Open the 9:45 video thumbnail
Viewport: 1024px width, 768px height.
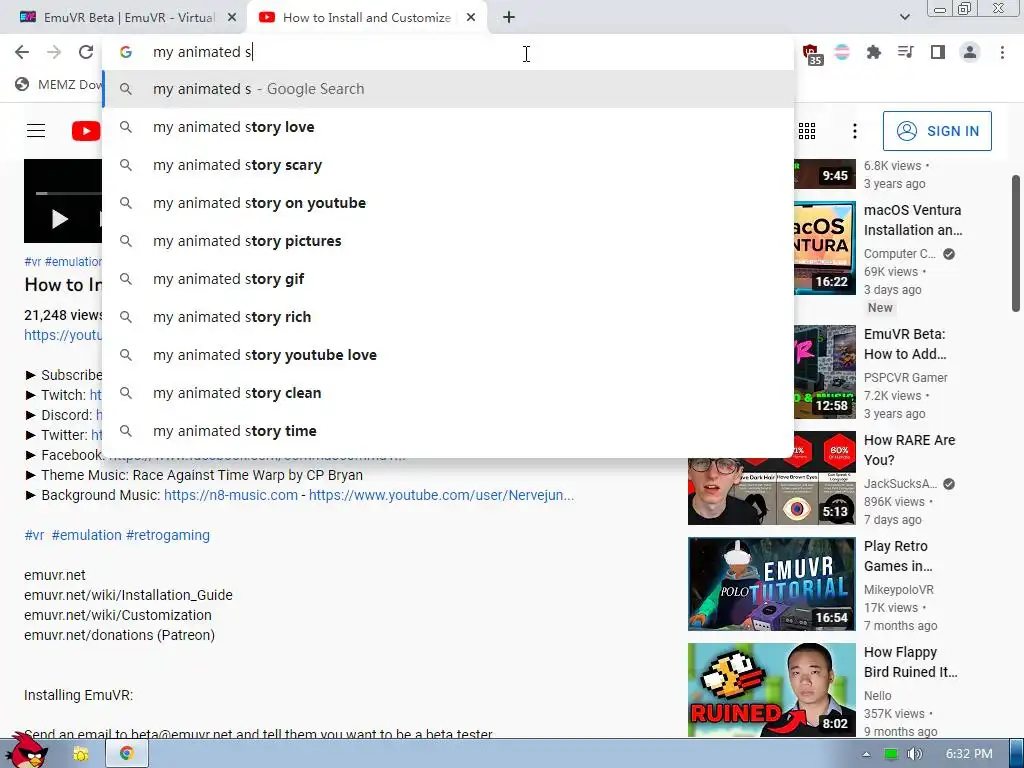825,174
